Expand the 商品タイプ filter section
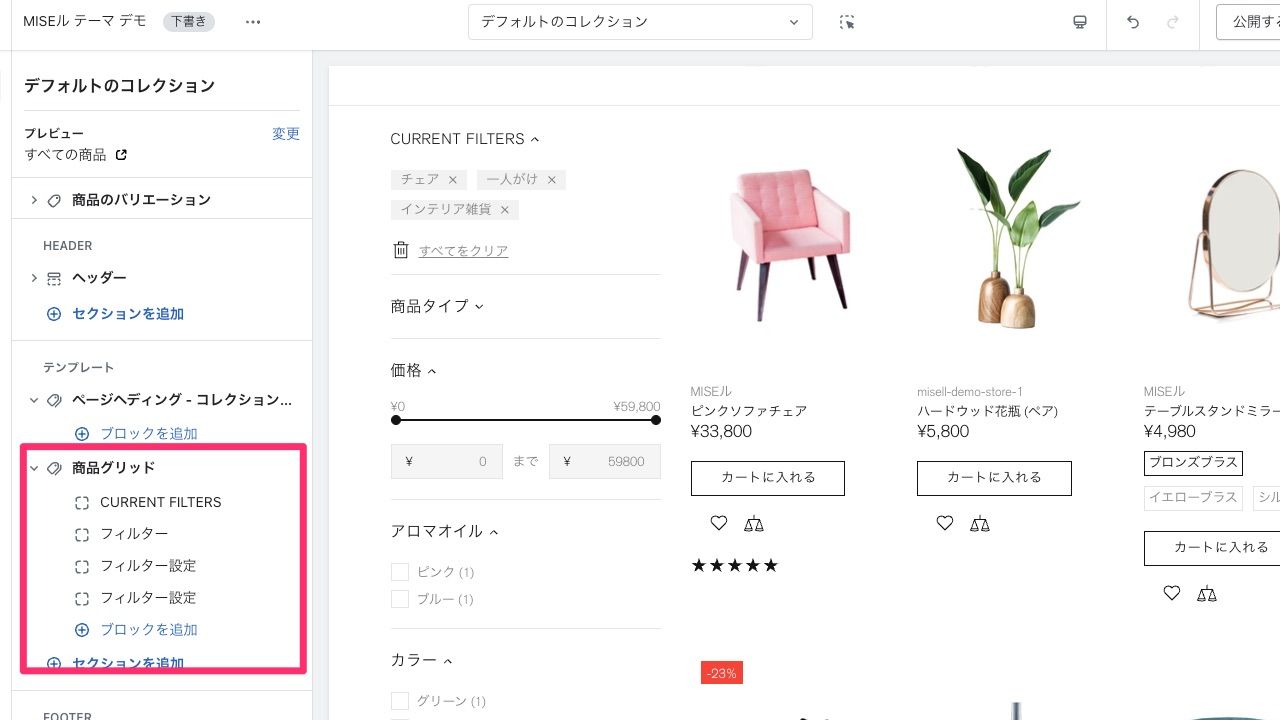 pos(437,306)
